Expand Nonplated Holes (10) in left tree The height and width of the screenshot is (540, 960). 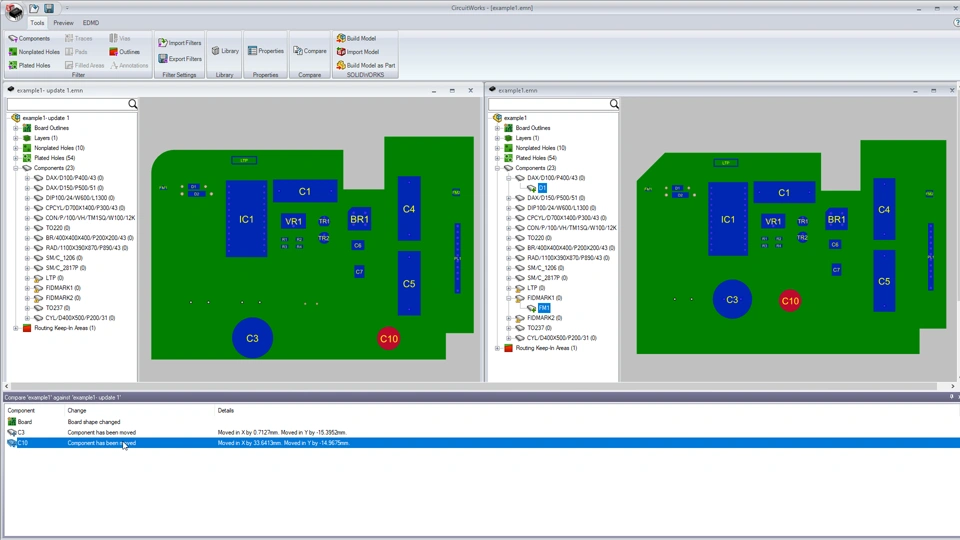(x=16, y=148)
